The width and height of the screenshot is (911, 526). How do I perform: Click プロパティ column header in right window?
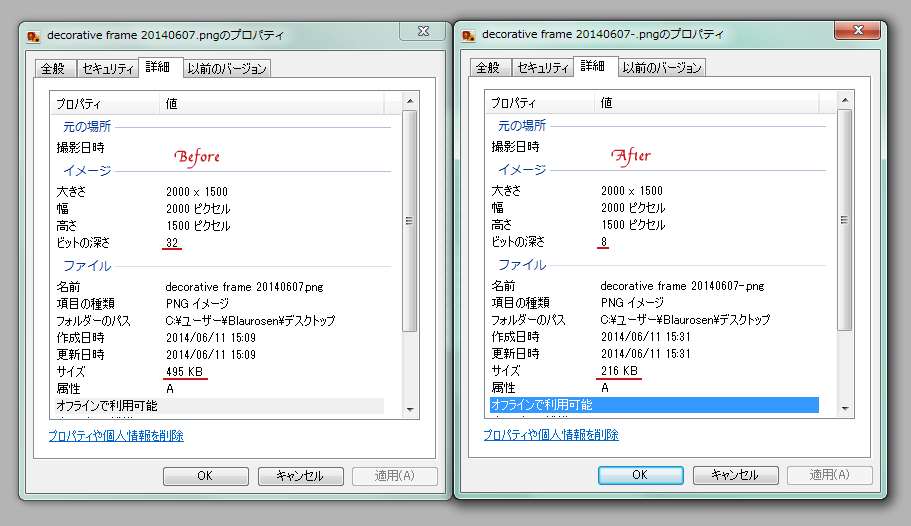click(540, 103)
